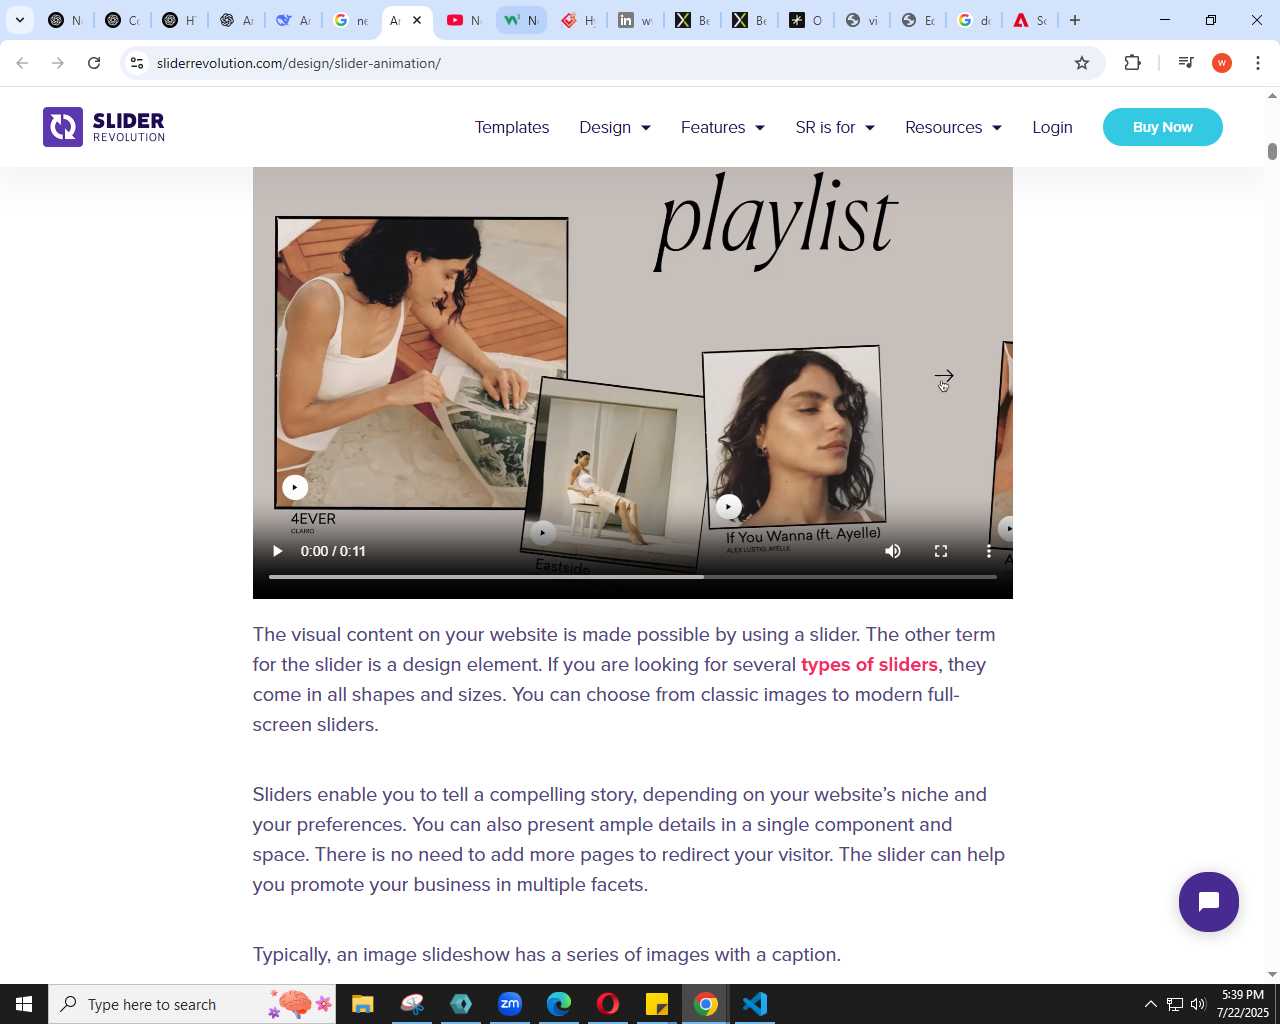Go back to the previous page
This screenshot has height=1024, width=1280.
[x=22, y=63]
